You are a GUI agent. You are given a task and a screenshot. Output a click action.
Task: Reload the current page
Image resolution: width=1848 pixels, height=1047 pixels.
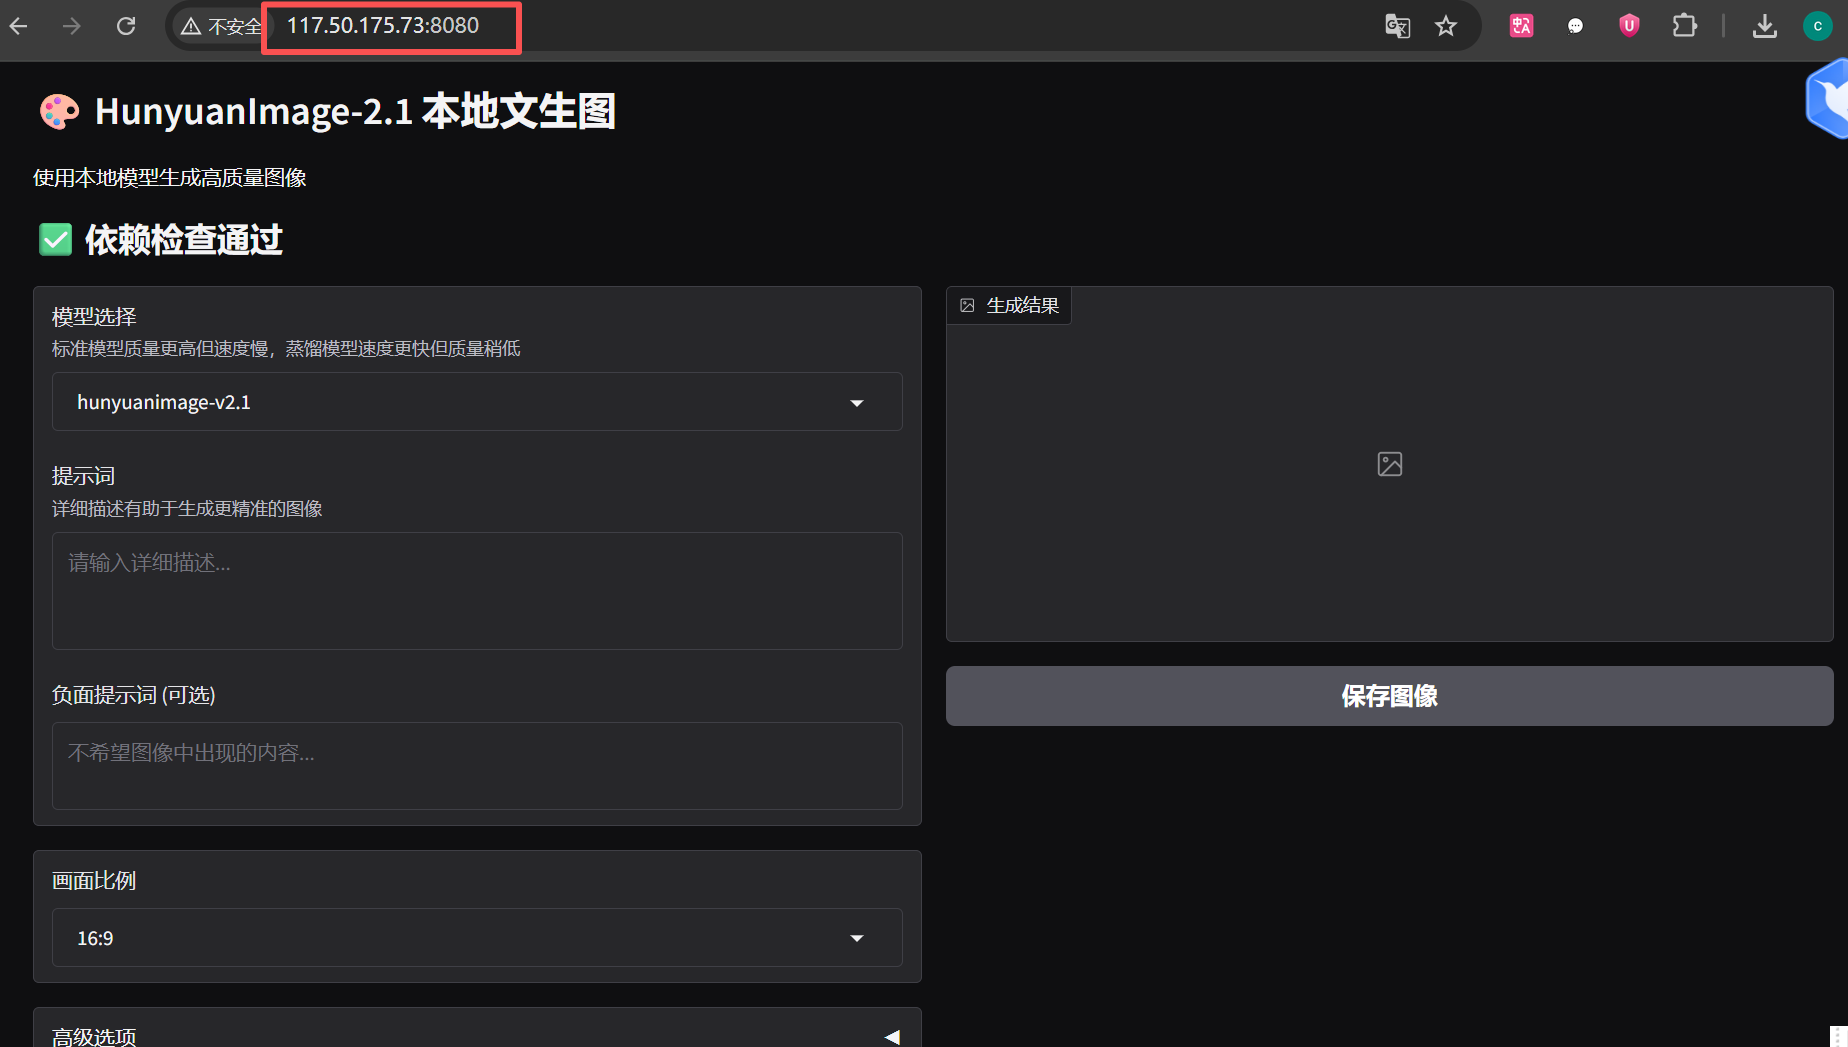126,26
